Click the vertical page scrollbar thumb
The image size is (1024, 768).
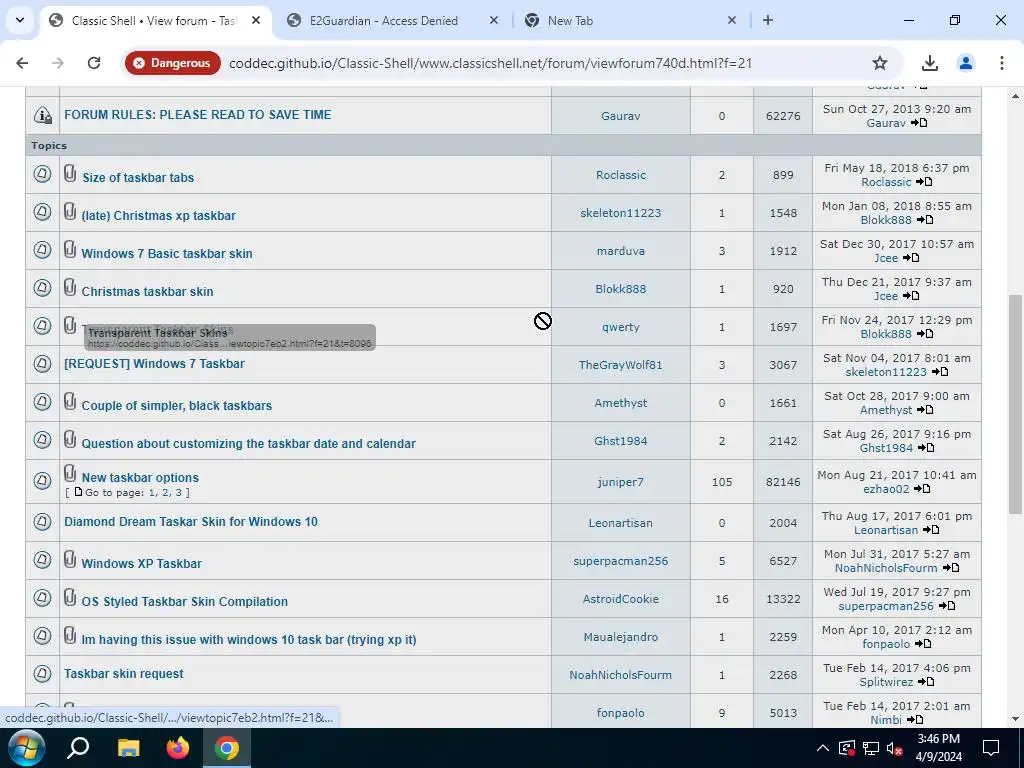click(x=1015, y=404)
